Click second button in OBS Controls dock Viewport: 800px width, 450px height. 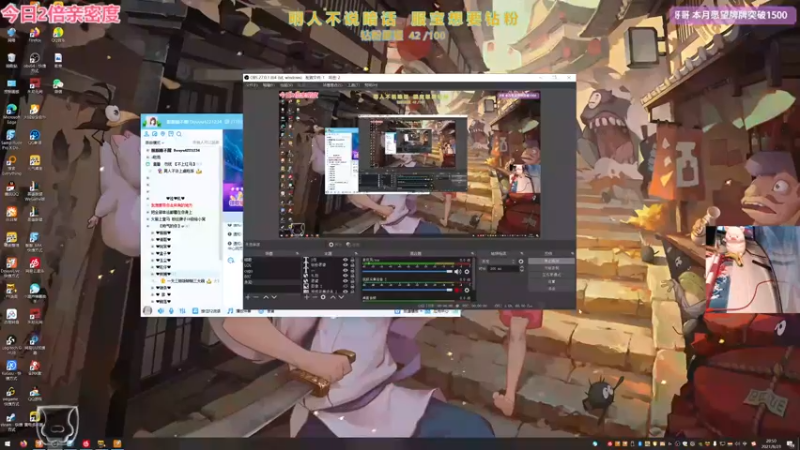551,268
